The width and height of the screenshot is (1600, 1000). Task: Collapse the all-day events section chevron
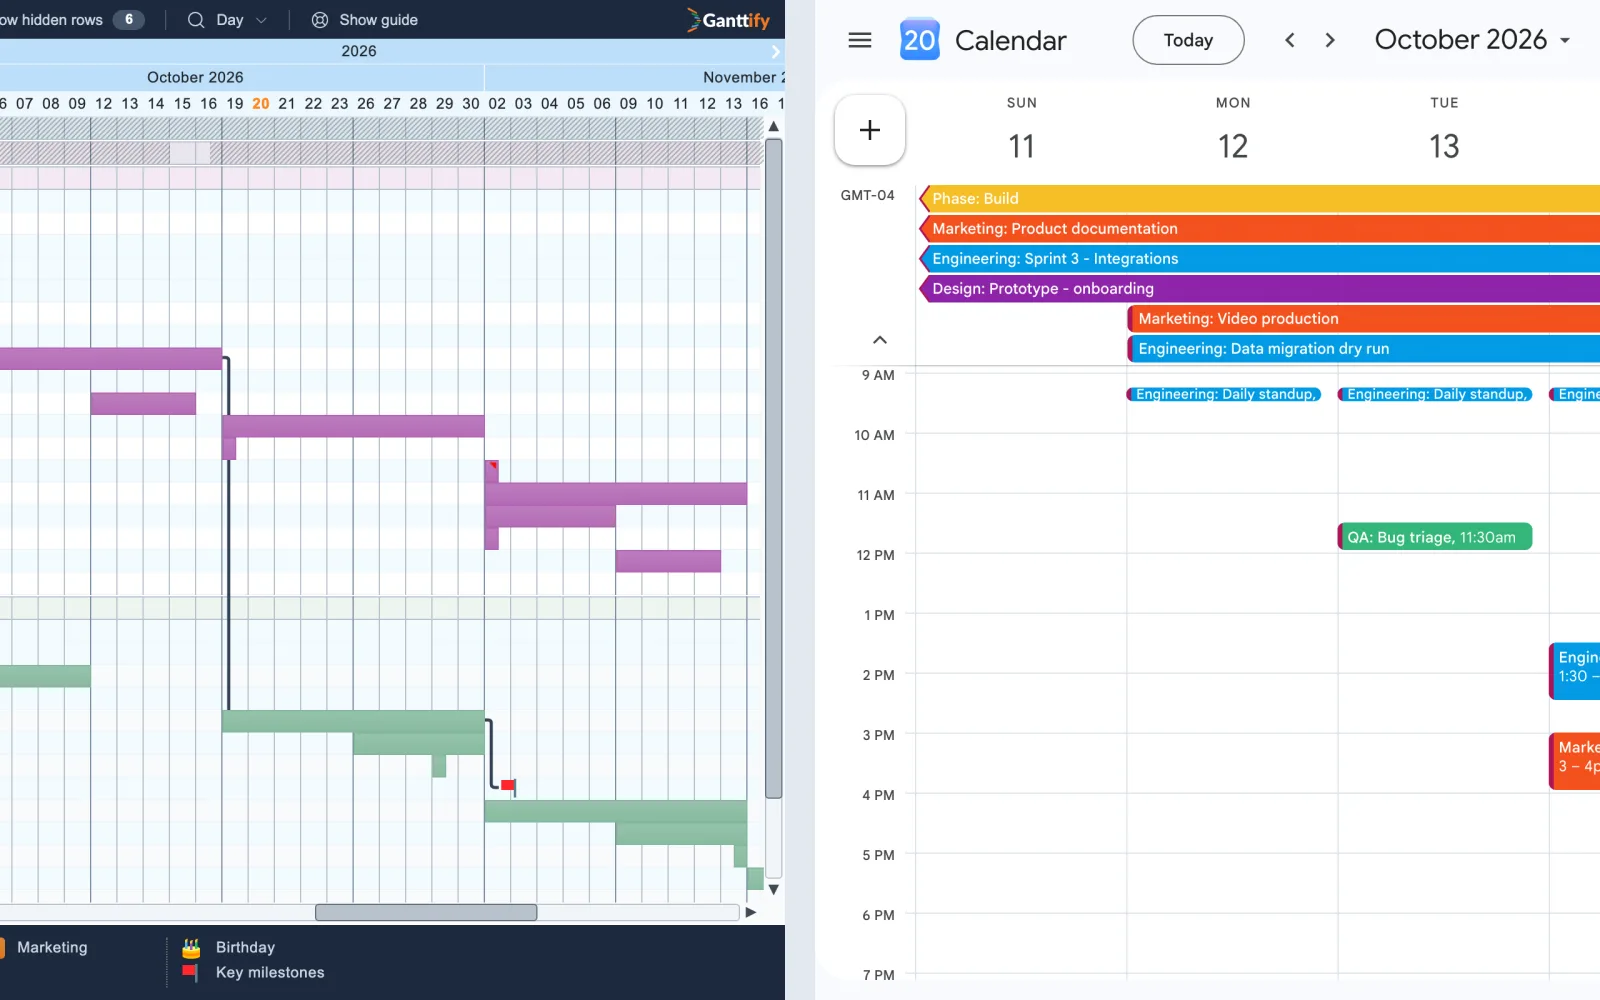click(x=880, y=340)
